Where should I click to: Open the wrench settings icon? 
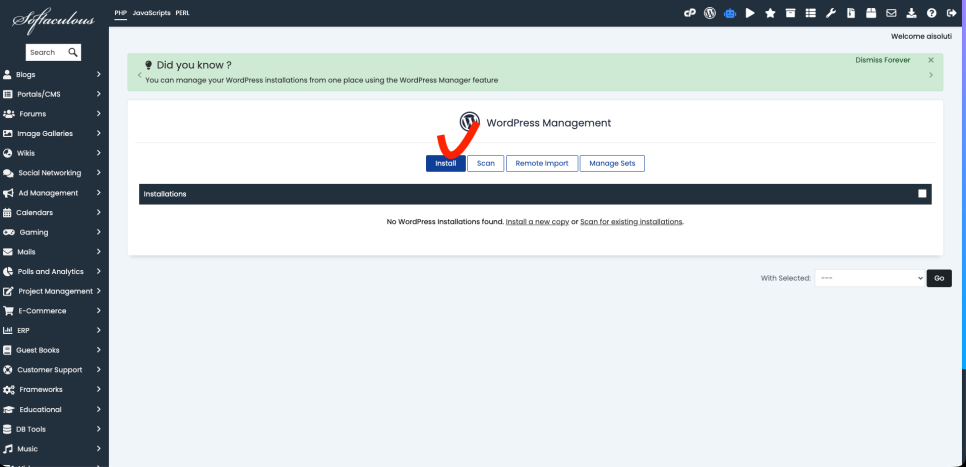pyautogui.click(x=830, y=13)
